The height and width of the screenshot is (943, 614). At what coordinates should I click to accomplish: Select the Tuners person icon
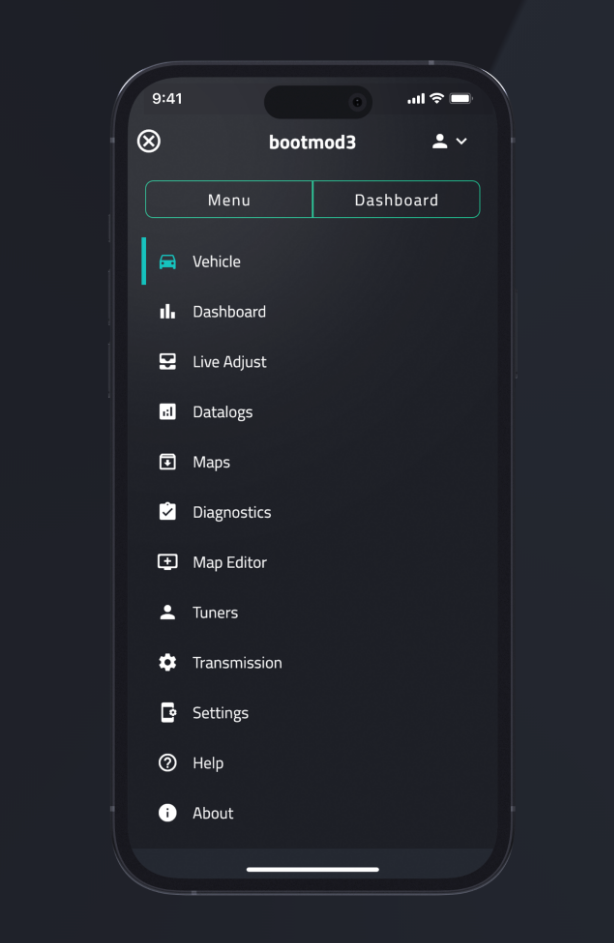tap(167, 612)
